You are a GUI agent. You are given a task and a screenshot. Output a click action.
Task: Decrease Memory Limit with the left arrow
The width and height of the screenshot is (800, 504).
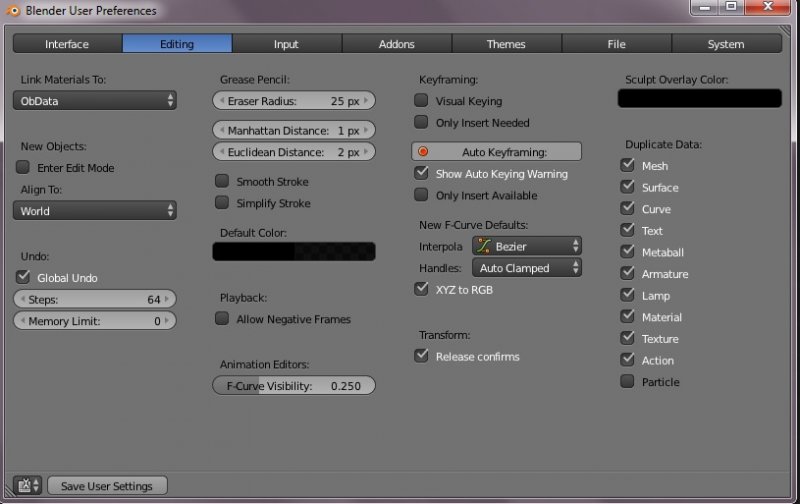click(x=22, y=320)
